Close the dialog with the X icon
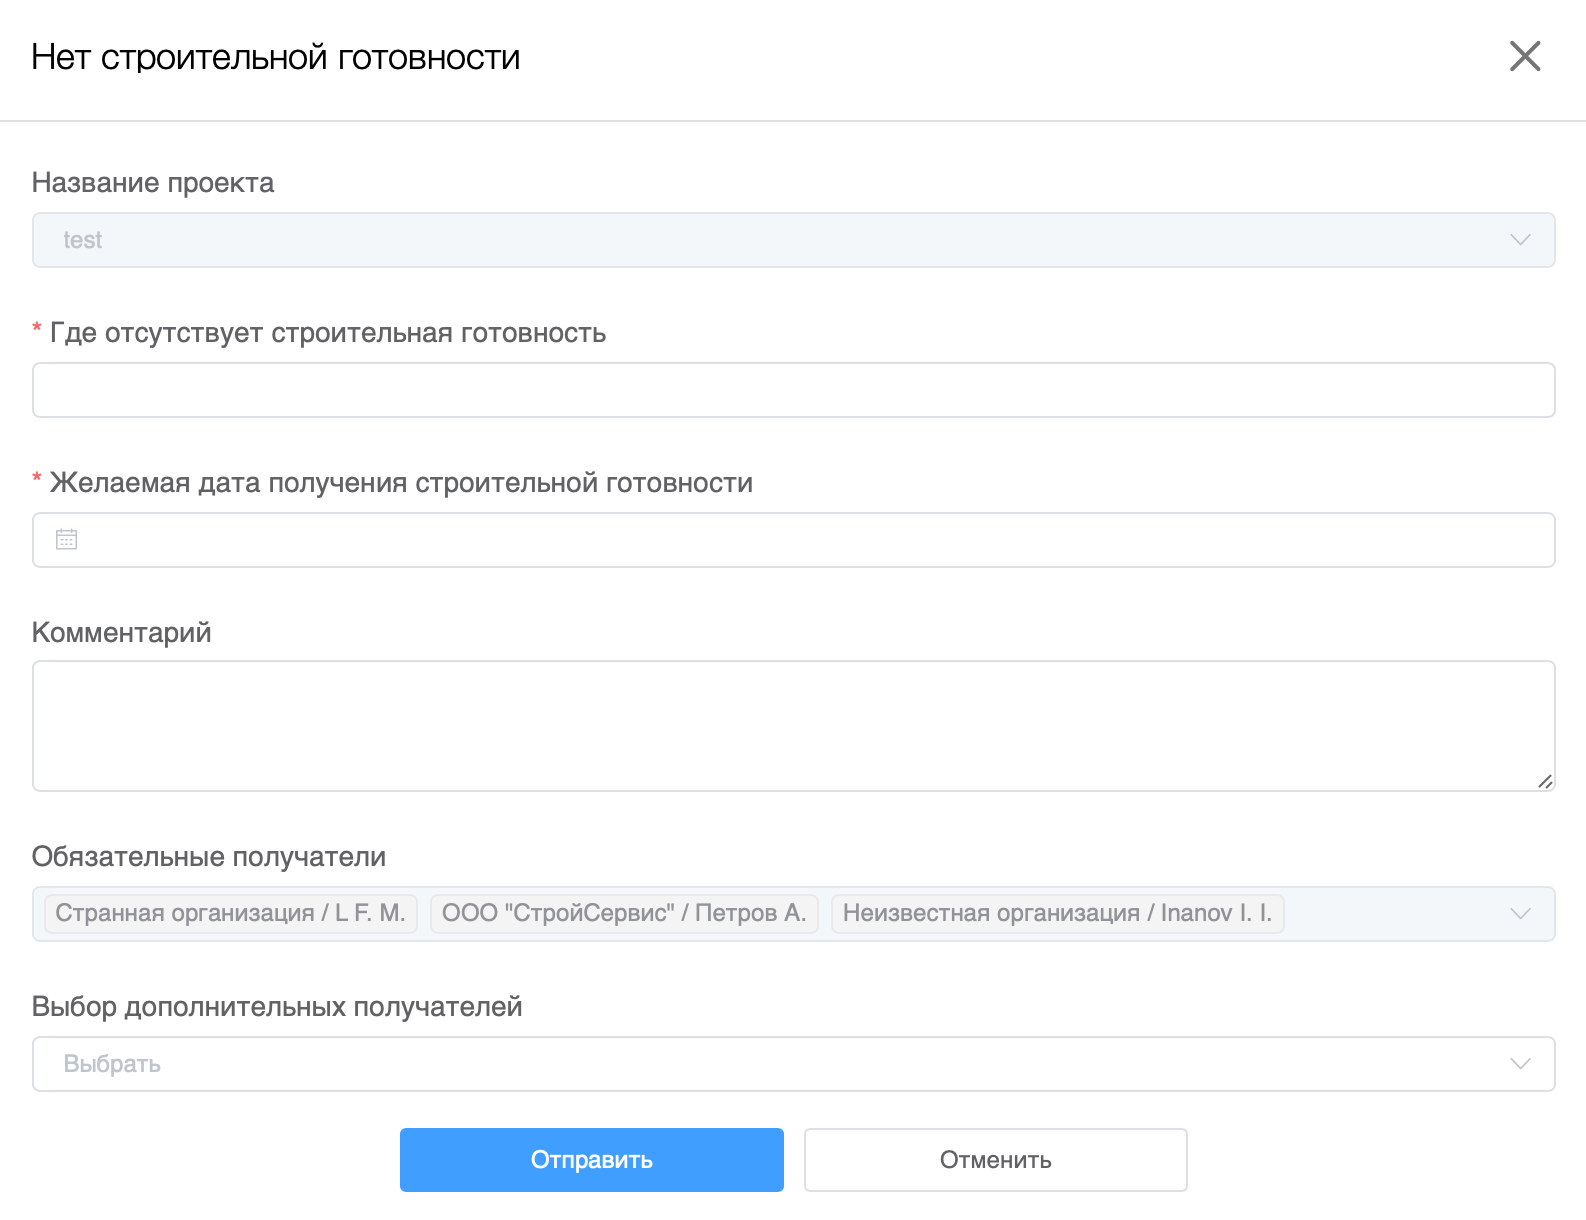This screenshot has height=1220, width=1586. 1525,56
